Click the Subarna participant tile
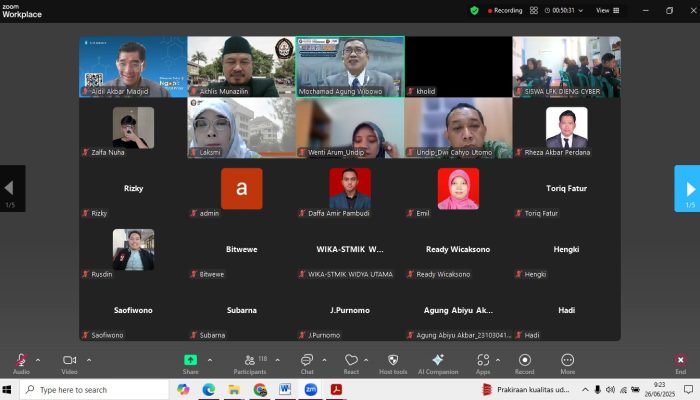This screenshot has width=700, height=400. point(242,311)
